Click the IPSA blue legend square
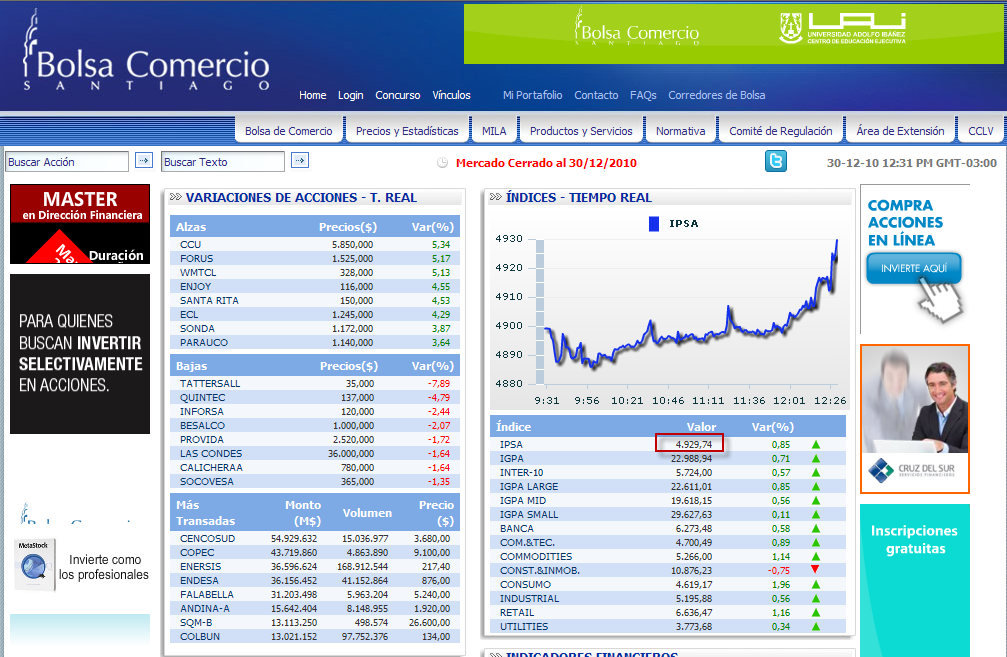This screenshot has height=657, width=1007. [x=654, y=223]
